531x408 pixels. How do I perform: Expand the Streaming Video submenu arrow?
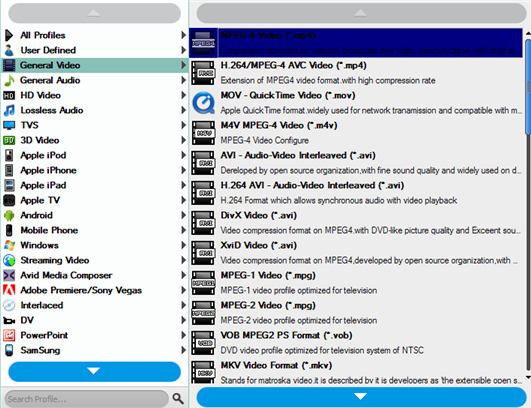183,260
